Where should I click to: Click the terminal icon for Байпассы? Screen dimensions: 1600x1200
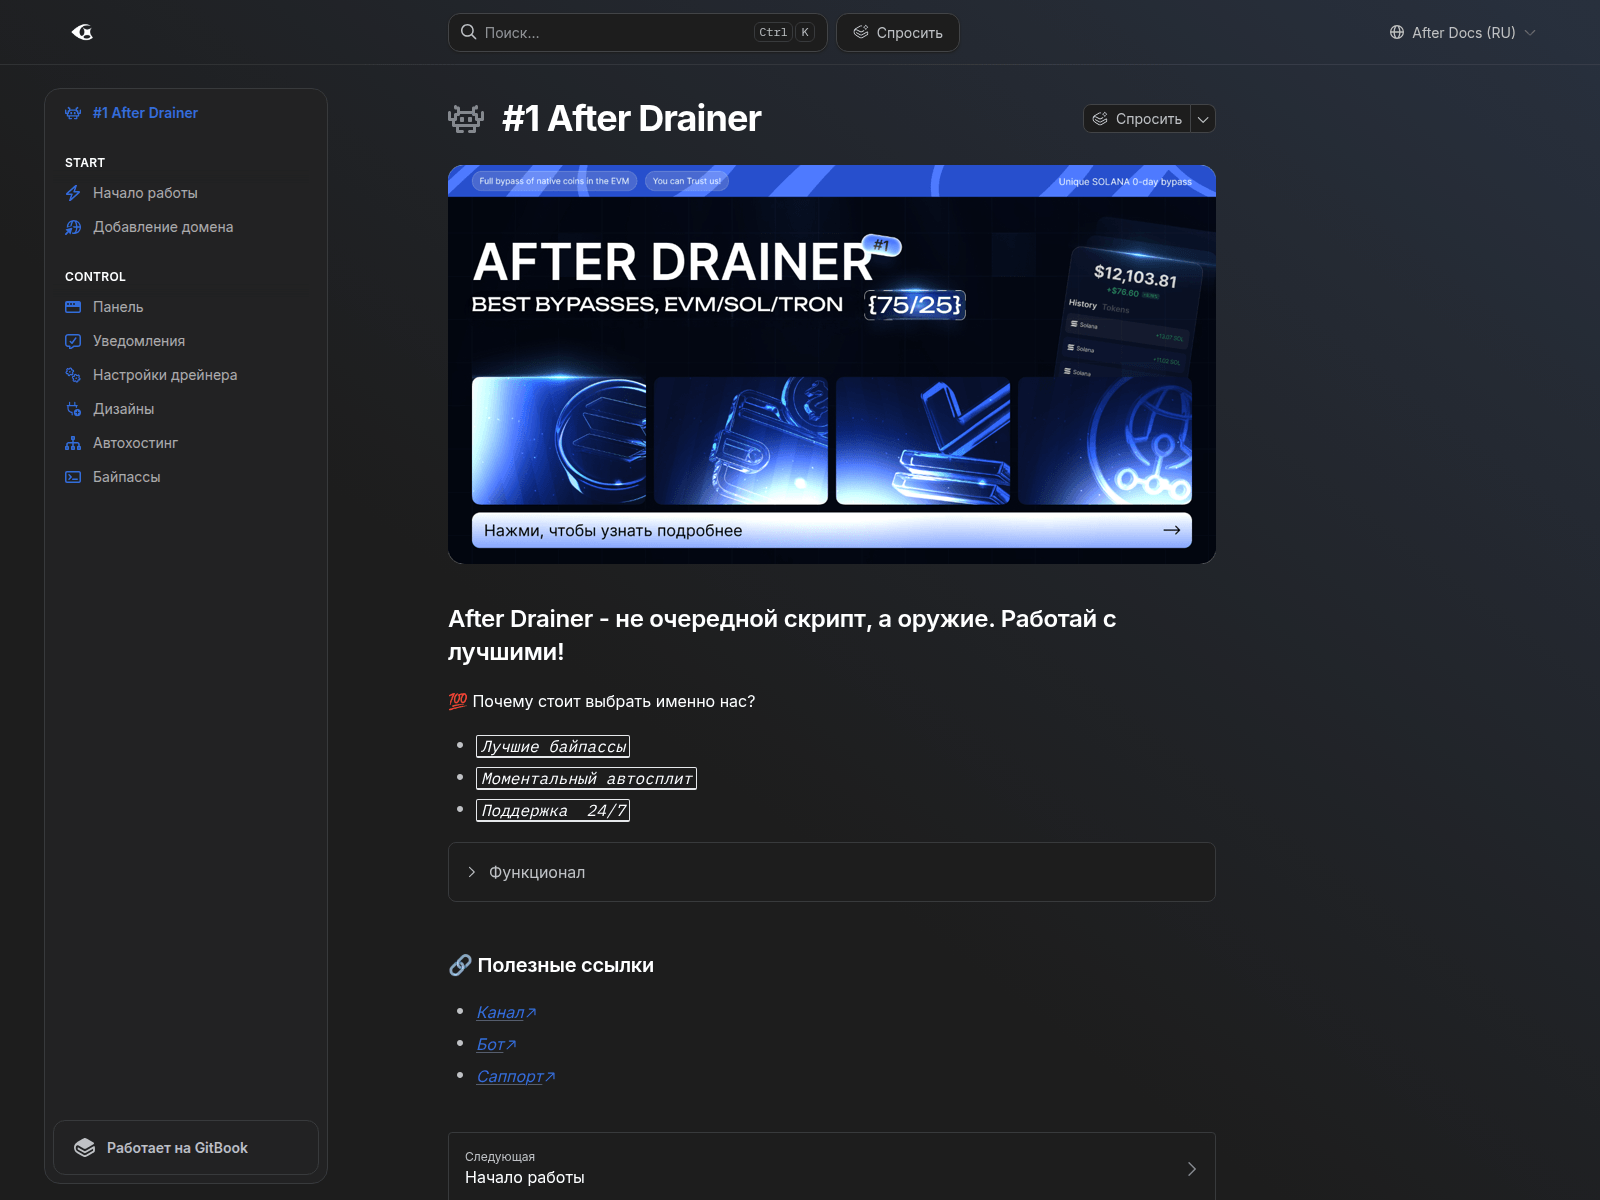[x=73, y=477]
